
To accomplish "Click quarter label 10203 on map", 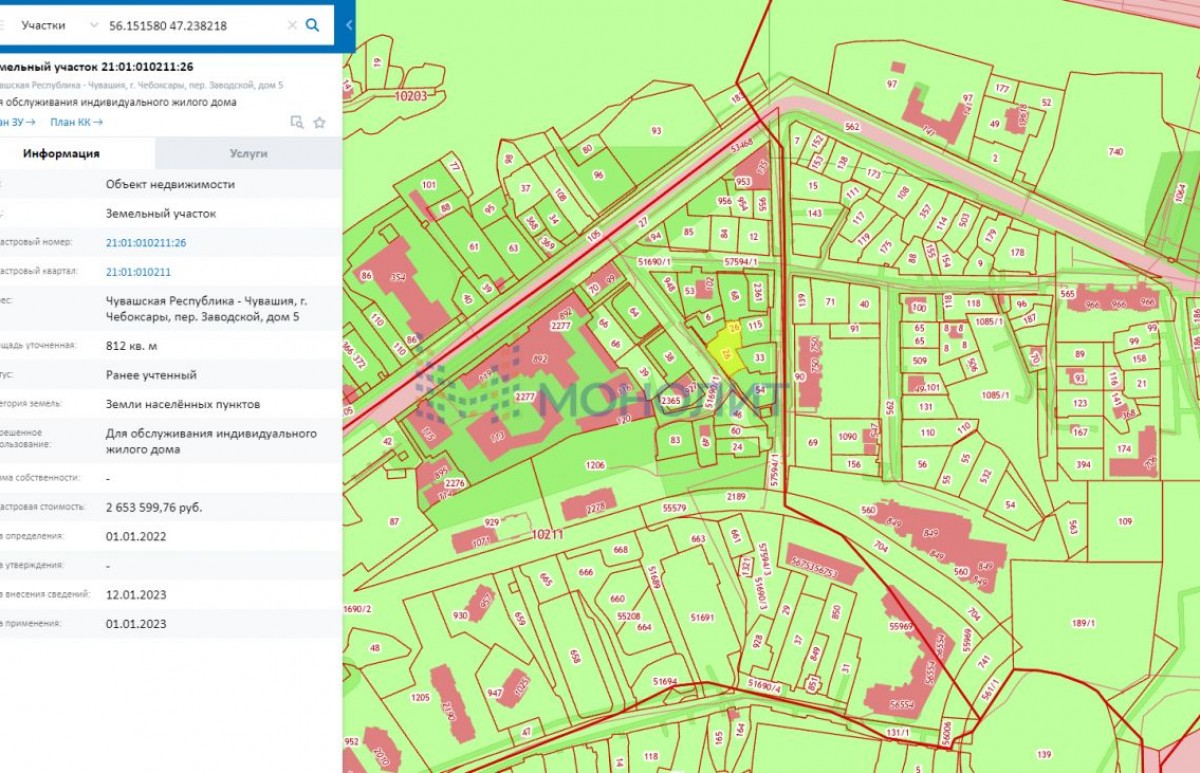I will click(x=411, y=96).
